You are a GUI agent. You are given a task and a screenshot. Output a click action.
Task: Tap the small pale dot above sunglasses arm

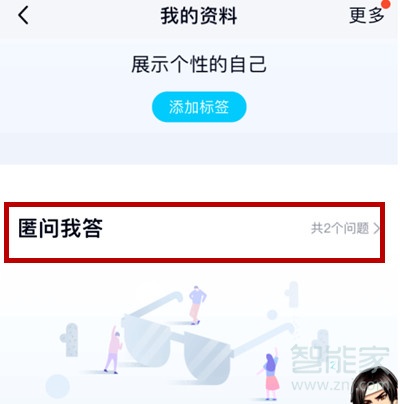[272, 315]
